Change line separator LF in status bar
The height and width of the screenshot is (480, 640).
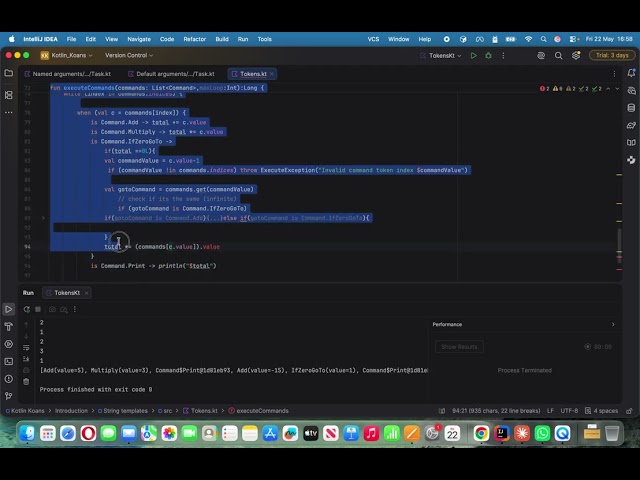click(x=550, y=411)
